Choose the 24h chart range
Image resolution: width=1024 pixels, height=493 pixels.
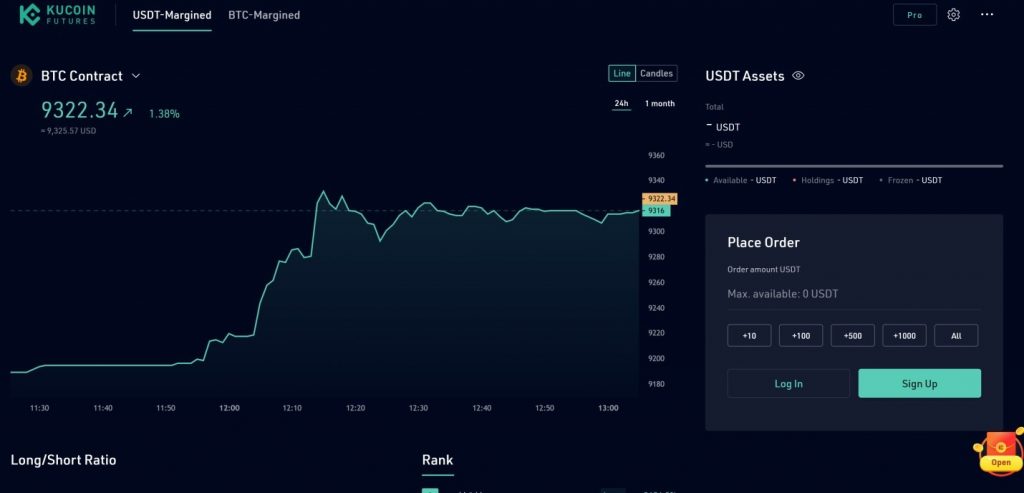tap(621, 104)
